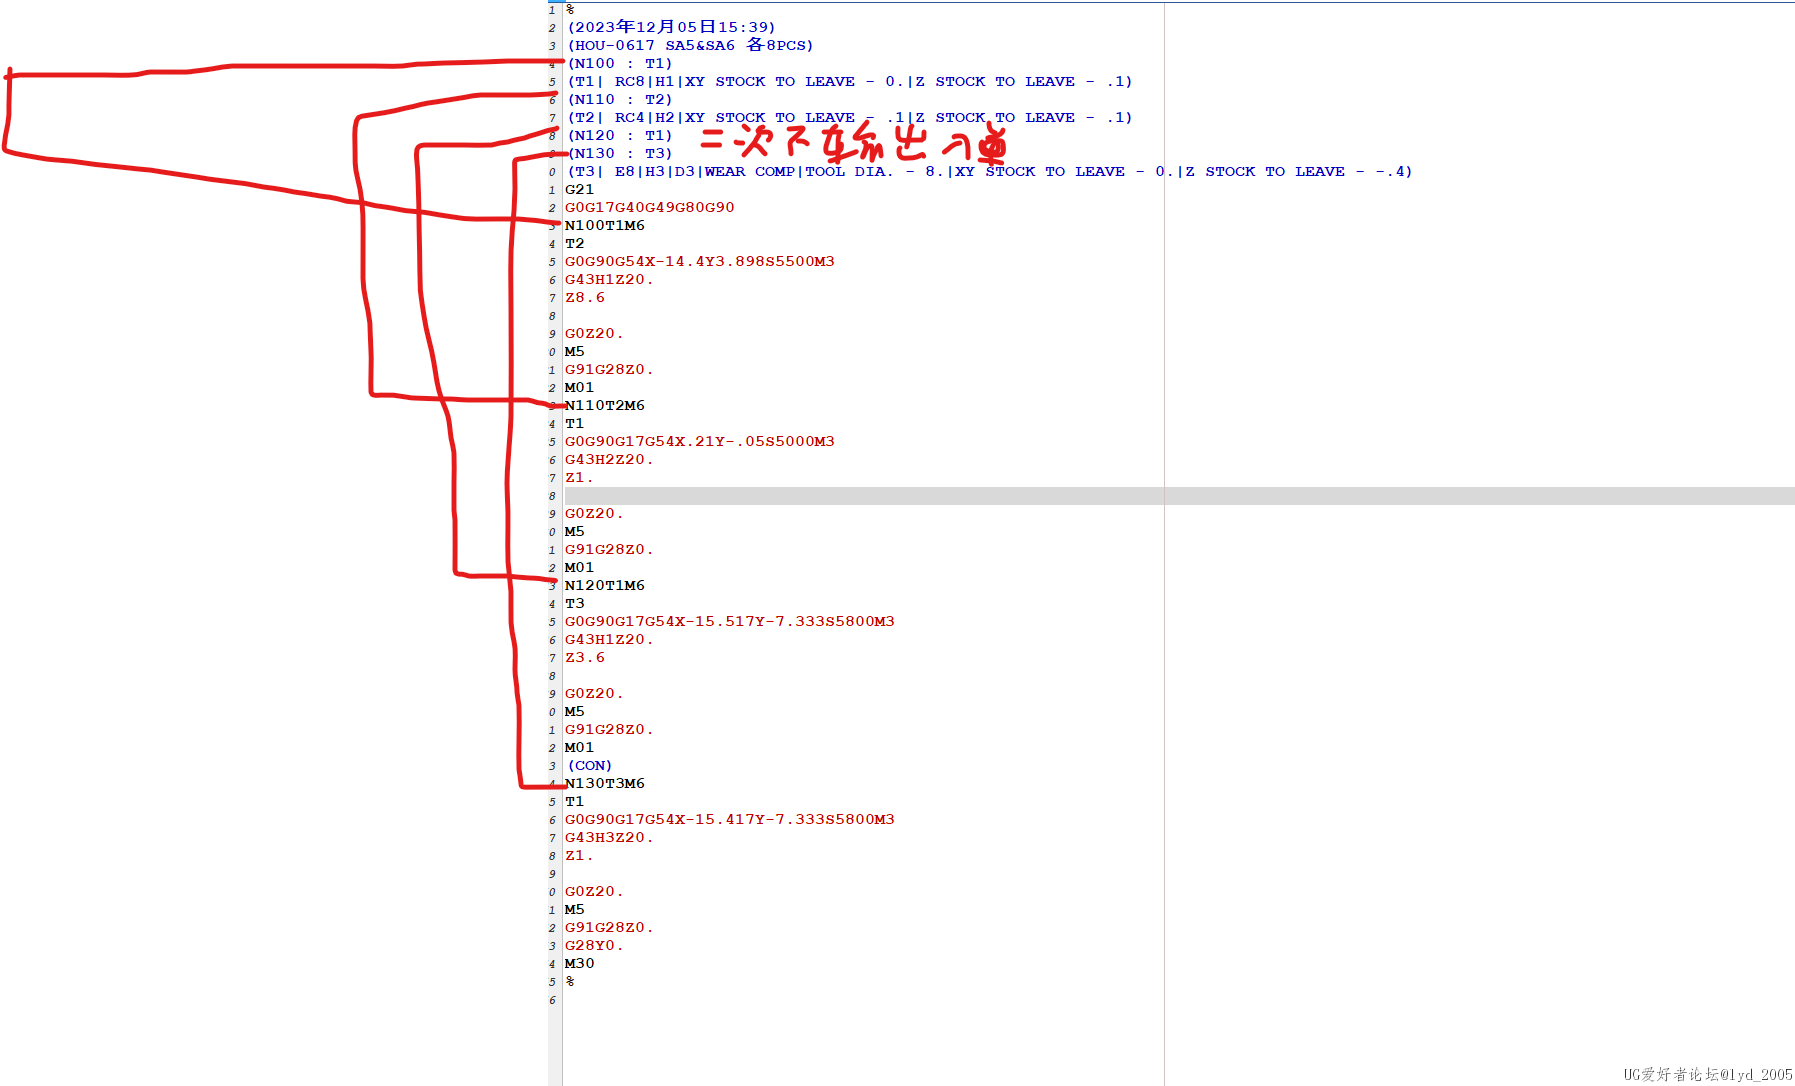Click the date comment line "(2023年12月05日15:39)"

point(671,27)
